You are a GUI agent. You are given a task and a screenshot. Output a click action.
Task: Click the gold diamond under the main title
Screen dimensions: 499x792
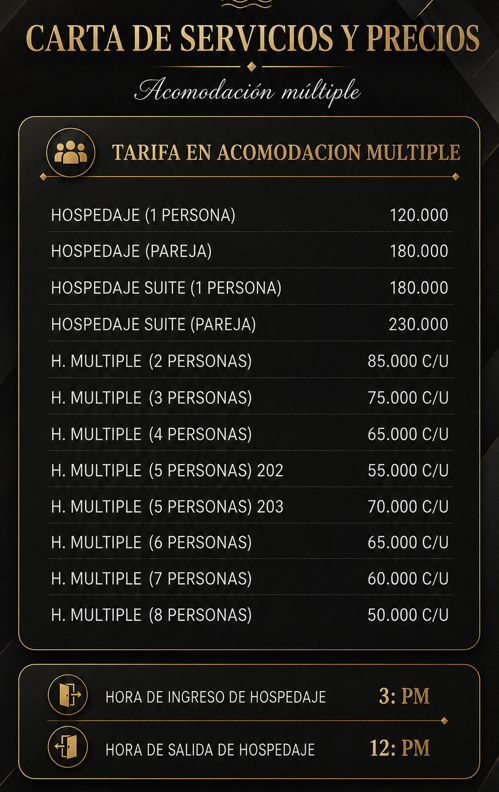click(251, 66)
